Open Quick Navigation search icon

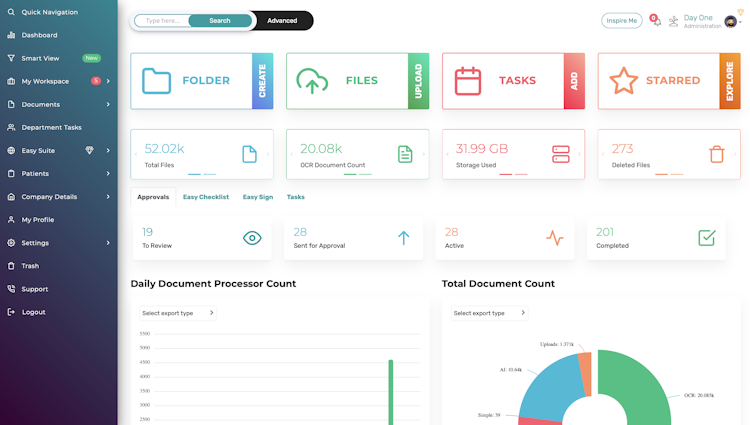(11, 12)
